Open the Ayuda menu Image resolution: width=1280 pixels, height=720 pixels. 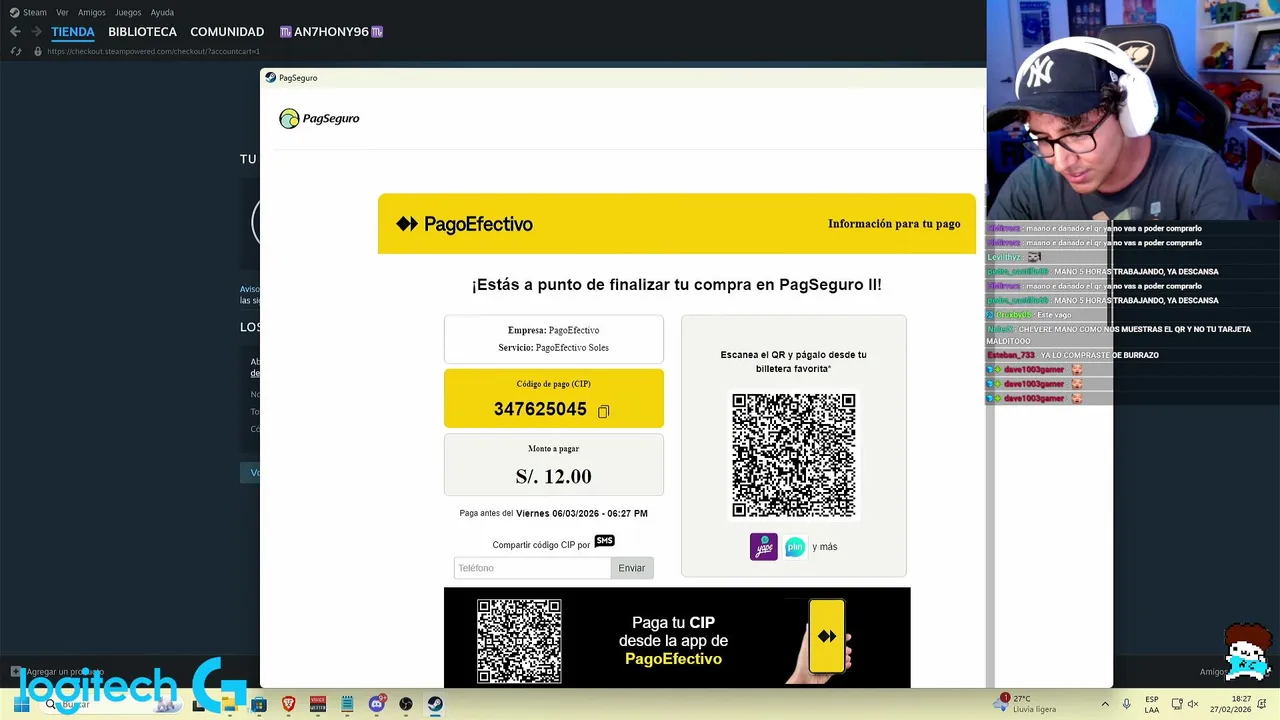pyautogui.click(x=162, y=12)
